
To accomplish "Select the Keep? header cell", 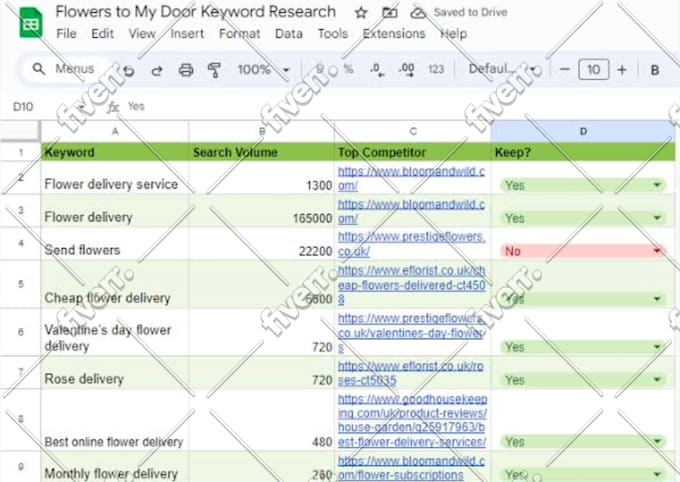I will click(583, 152).
